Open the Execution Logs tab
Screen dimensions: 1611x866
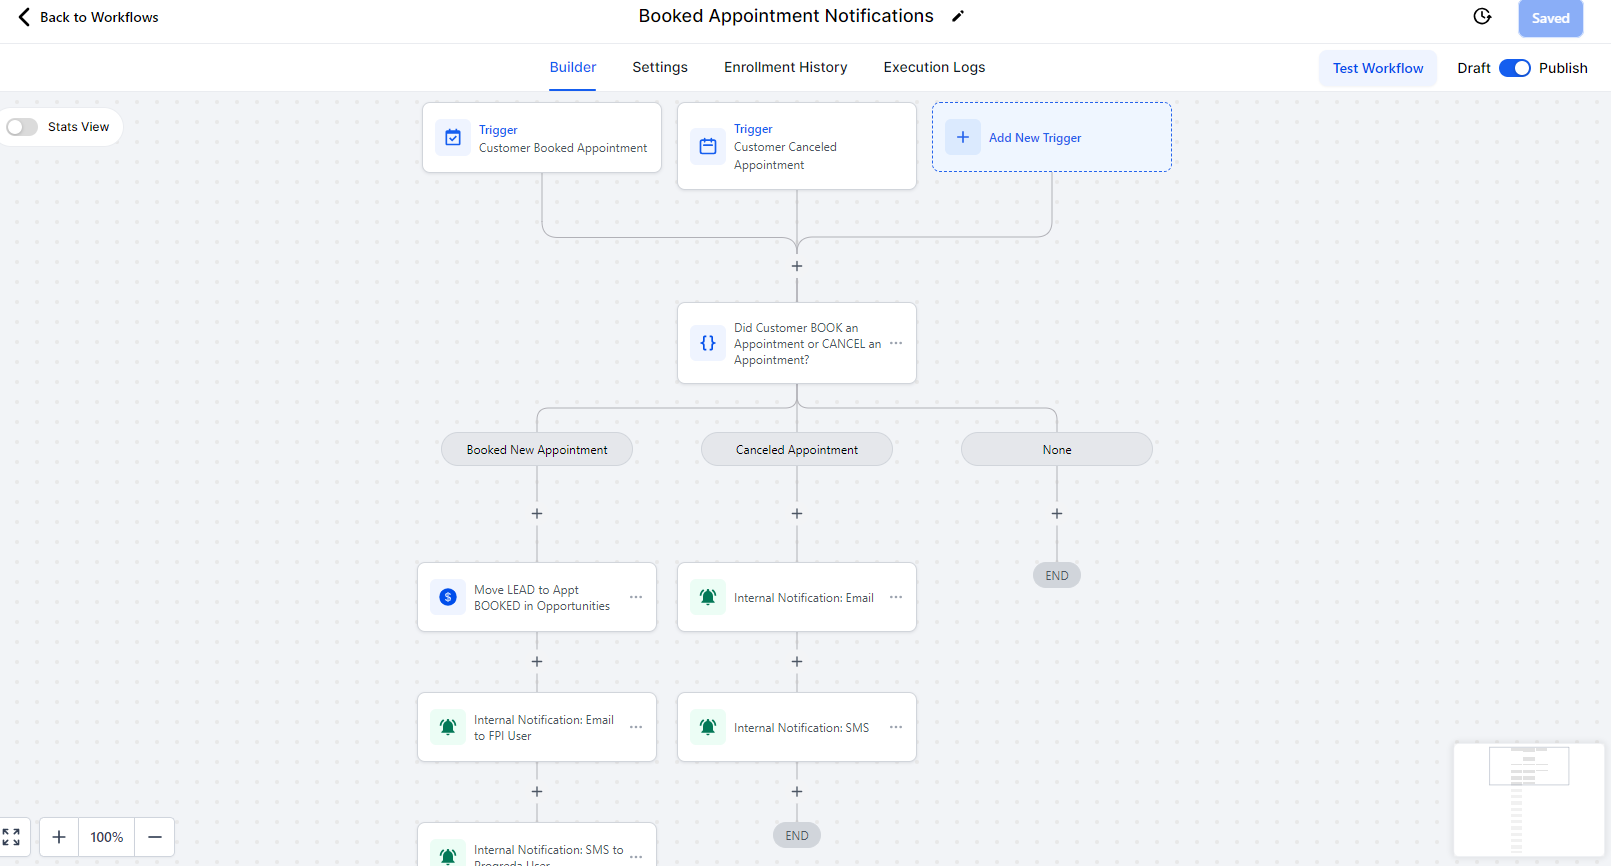[x=934, y=67]
